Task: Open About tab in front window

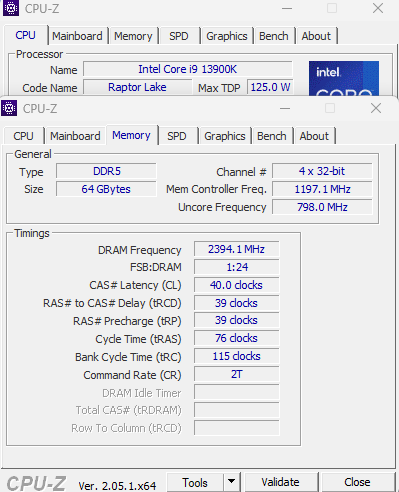Action: tap(314, 136)
